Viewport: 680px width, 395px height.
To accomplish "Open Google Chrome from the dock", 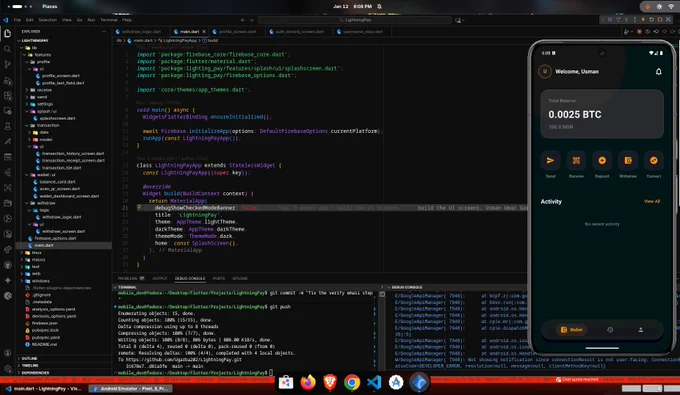I will point(352,382).
